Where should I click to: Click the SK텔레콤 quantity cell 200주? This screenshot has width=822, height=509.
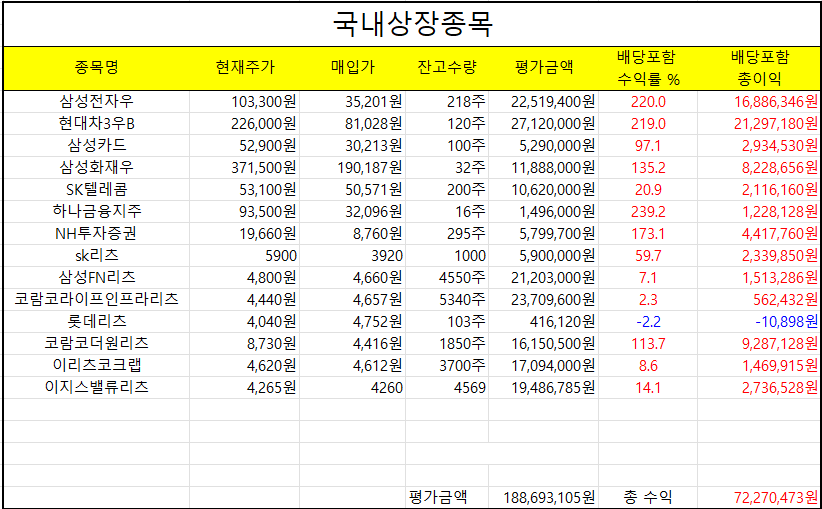(466, 189)
